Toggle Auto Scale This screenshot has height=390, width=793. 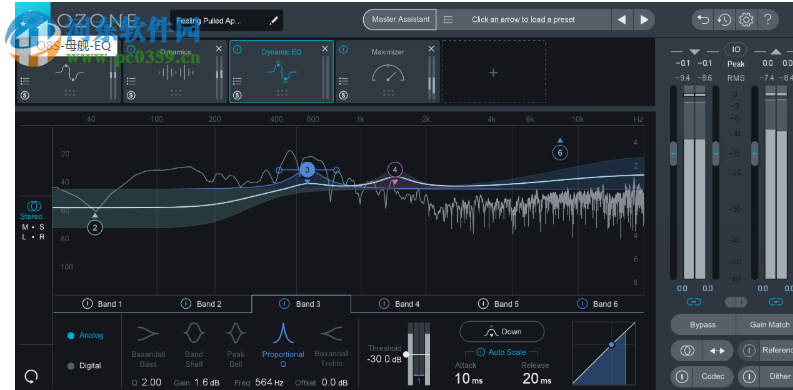click(x=501, y=352)
